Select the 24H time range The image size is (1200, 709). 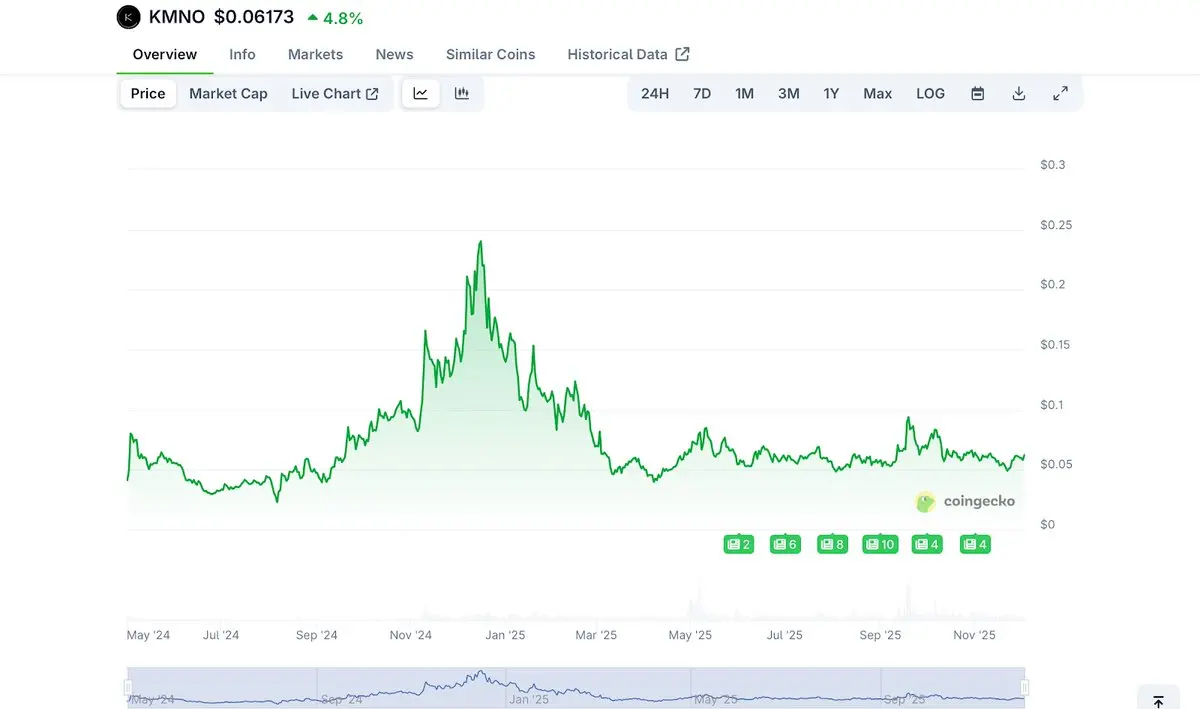pos(655,94)
